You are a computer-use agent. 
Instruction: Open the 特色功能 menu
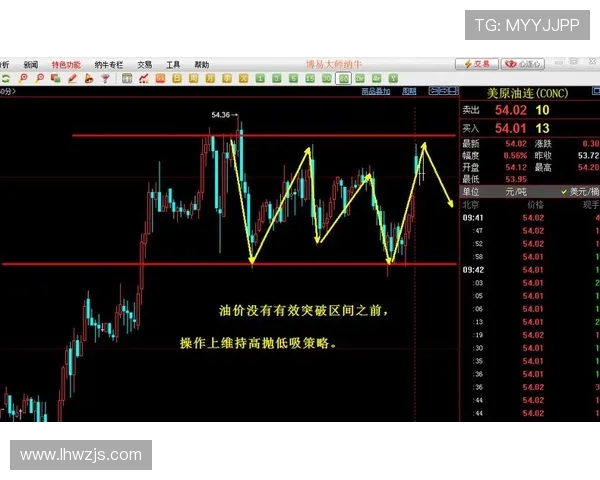[66, 65]
